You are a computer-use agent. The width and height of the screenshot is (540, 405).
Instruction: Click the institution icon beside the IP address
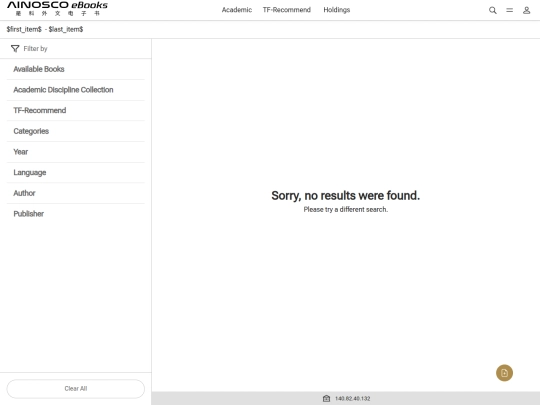tap(326, 398)
